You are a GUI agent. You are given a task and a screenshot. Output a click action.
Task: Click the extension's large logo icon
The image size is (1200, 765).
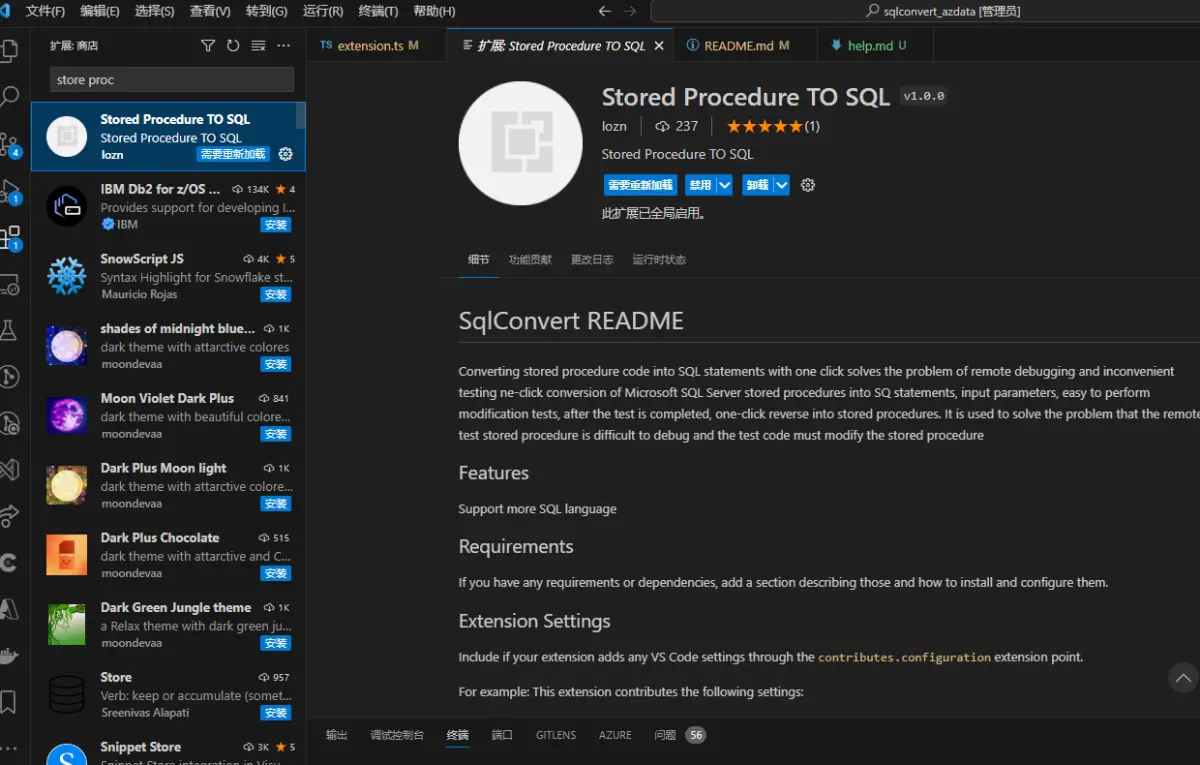[x=520, y=143]
